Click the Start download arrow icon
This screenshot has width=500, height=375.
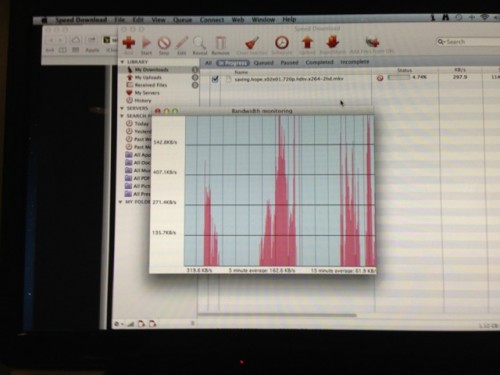pyautogui.click(x=146, y=43)
